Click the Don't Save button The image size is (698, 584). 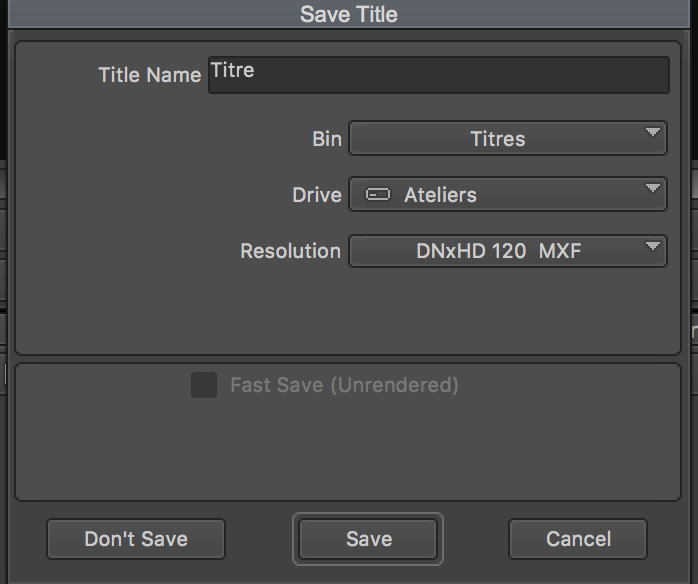tap(136, 539)
